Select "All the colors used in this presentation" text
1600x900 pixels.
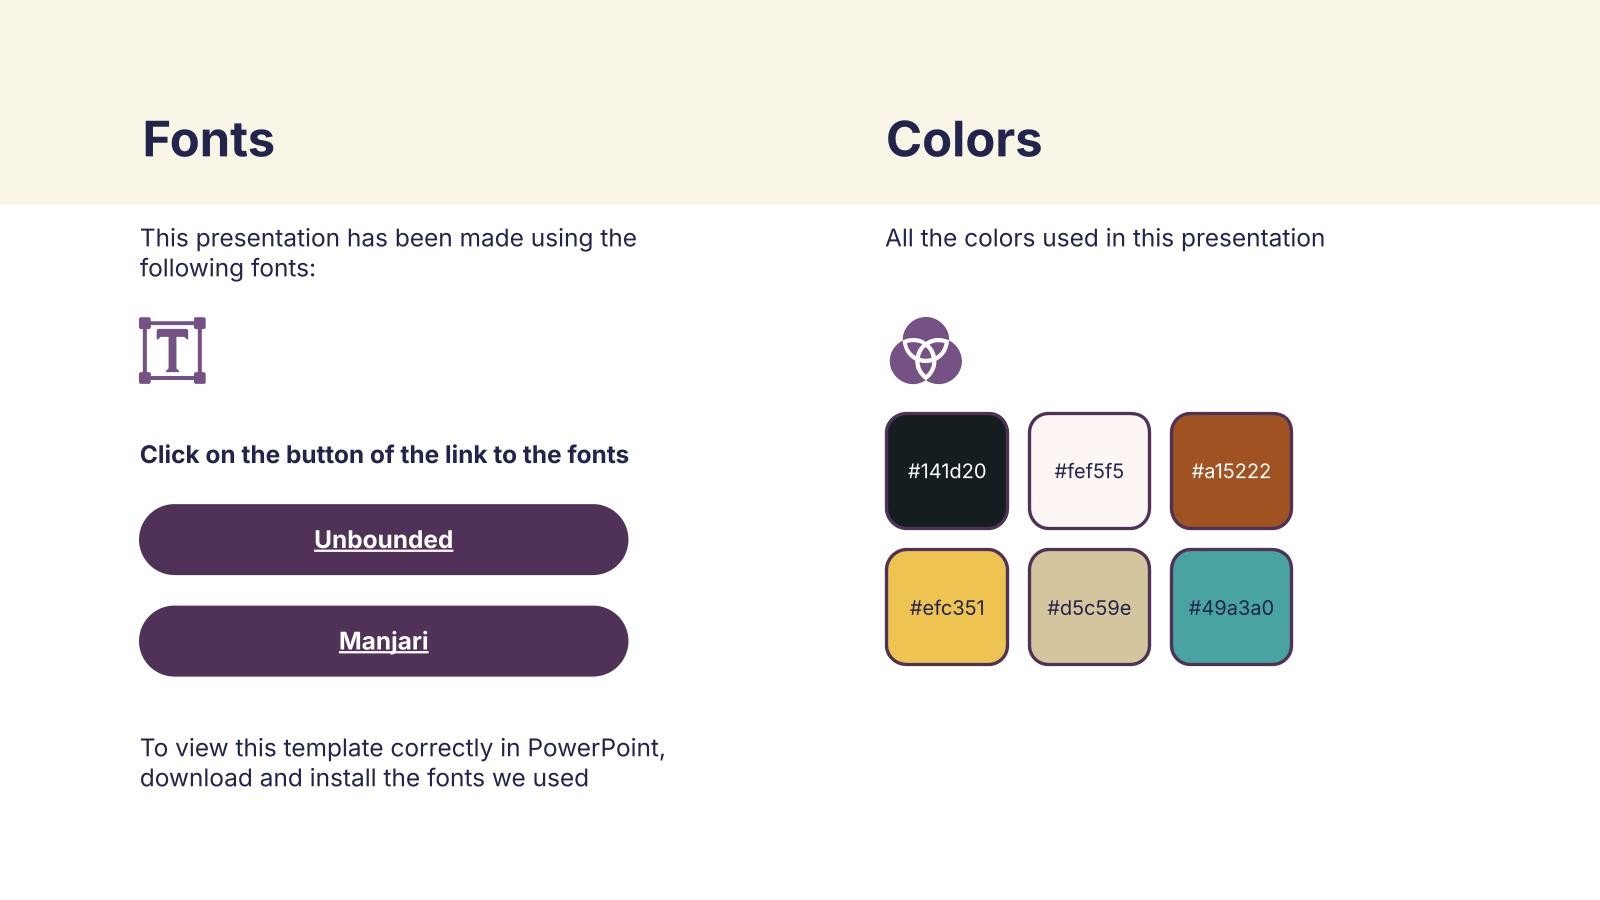pos(1105,238)
